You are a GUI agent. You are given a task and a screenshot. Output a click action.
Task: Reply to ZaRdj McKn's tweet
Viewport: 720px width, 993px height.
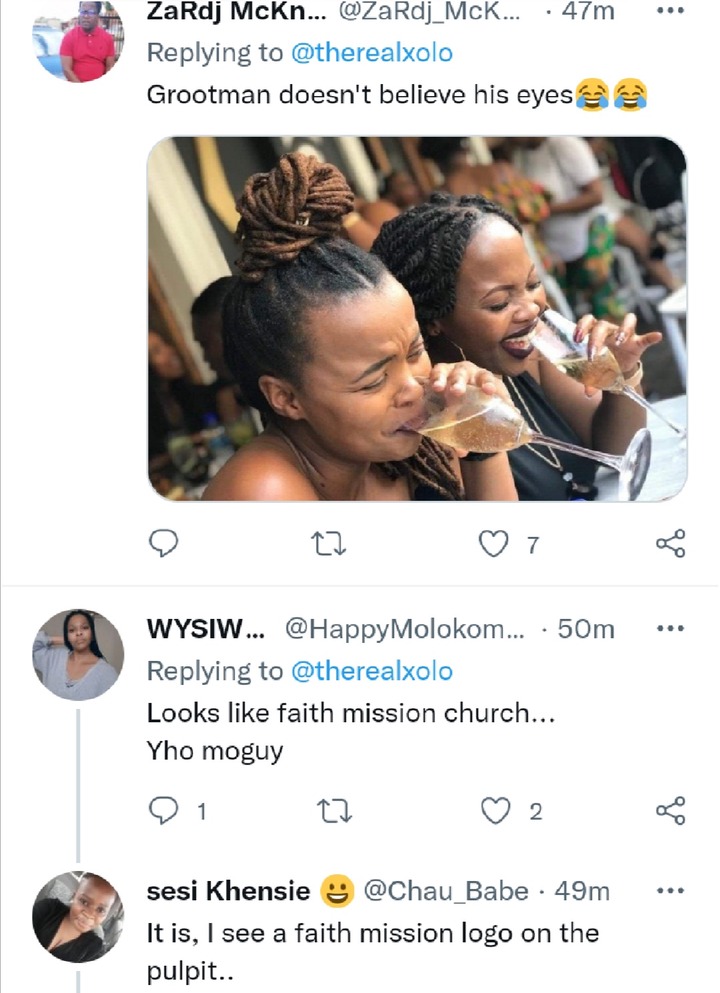pos(163,543)
